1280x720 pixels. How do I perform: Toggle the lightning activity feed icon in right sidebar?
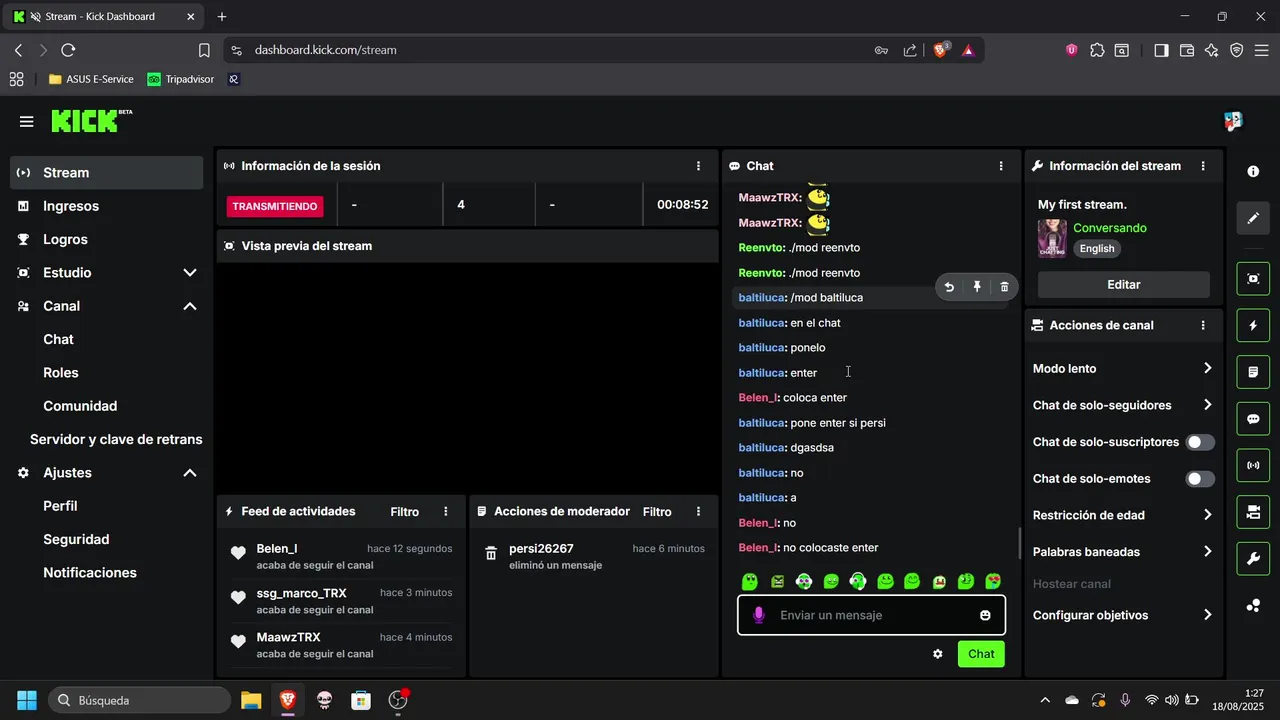[x=1253, y=326]
